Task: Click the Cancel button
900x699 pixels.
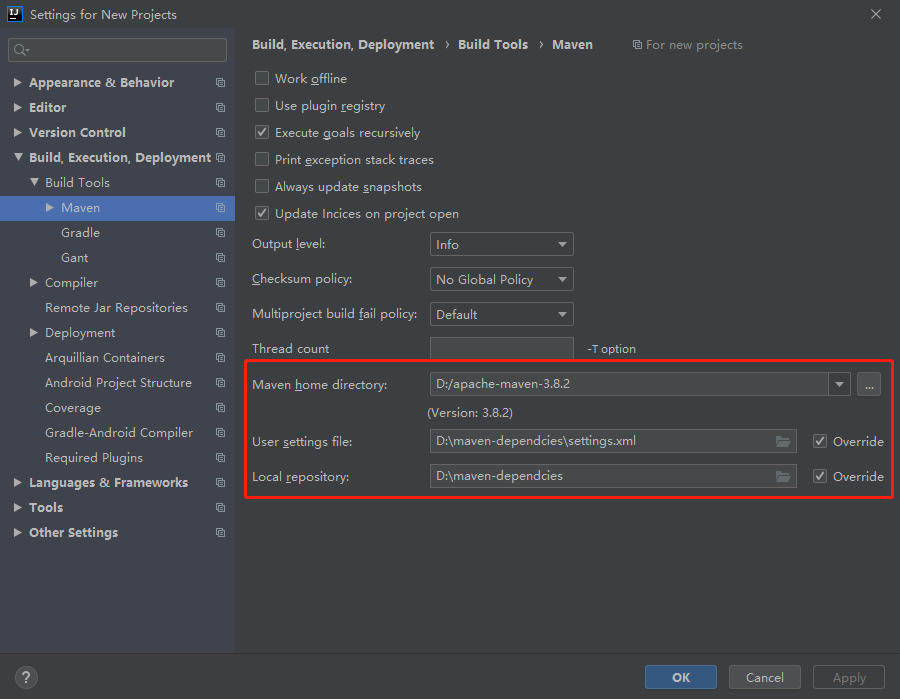Action: coord(765,677)
